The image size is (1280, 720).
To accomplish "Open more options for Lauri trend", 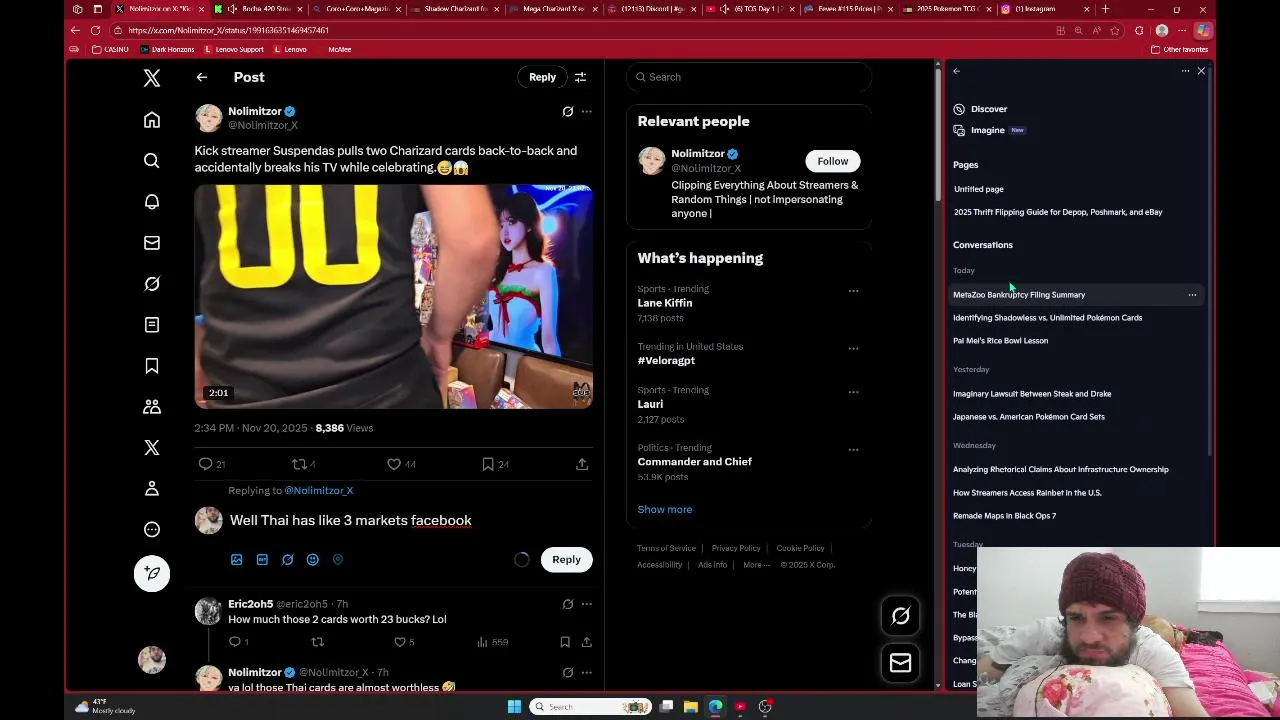I will click(853, 392).
